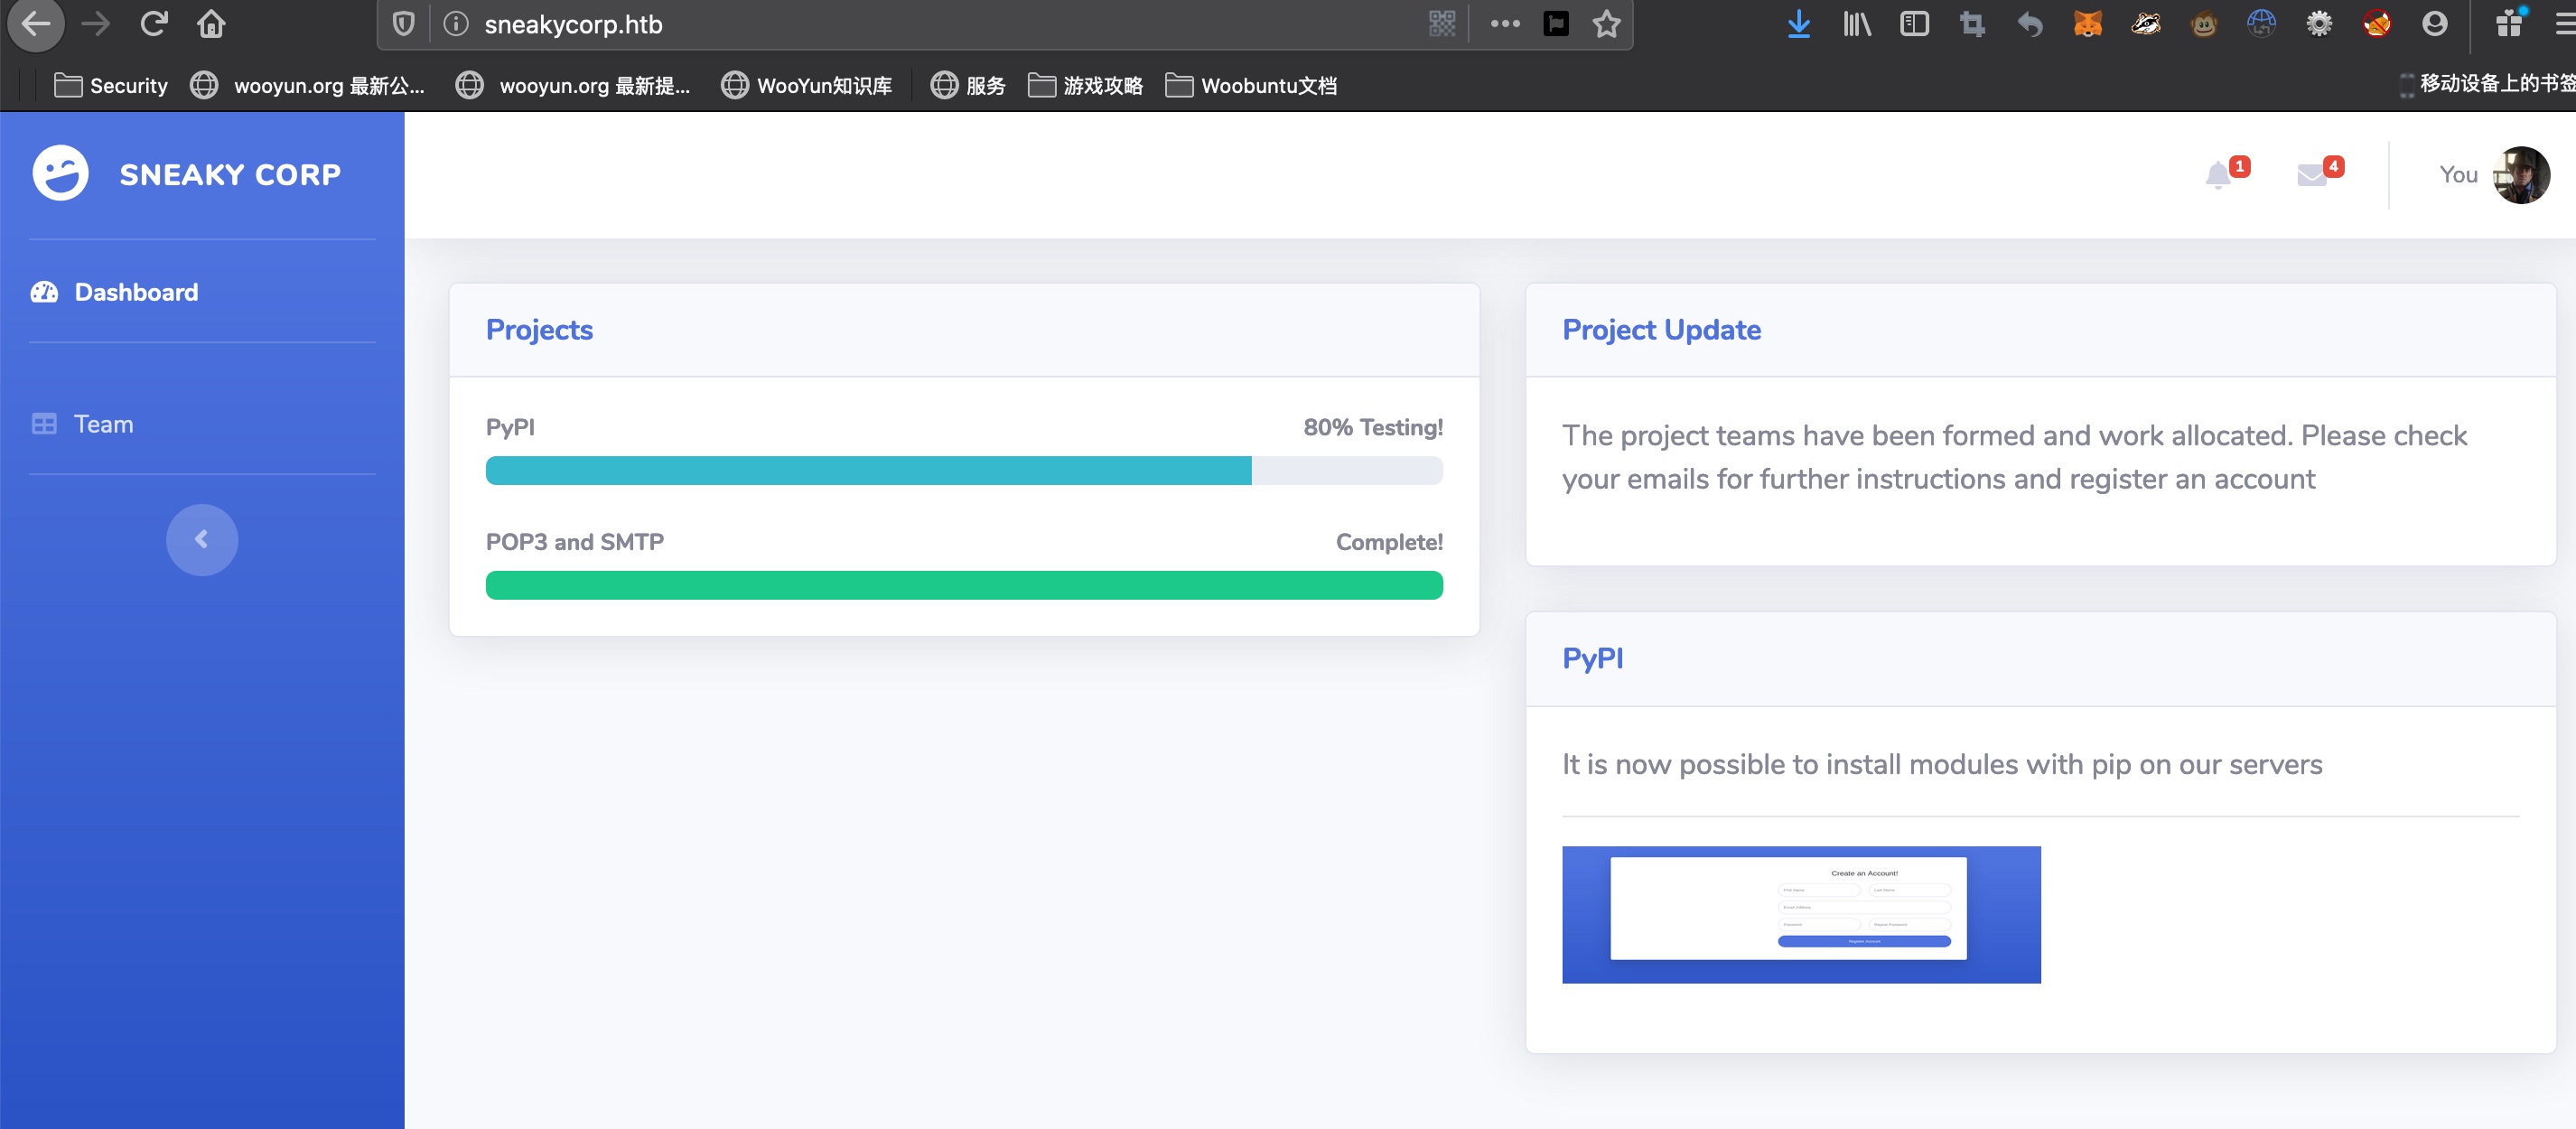Select Dashboard in the sidebar

tap(136, 292)
